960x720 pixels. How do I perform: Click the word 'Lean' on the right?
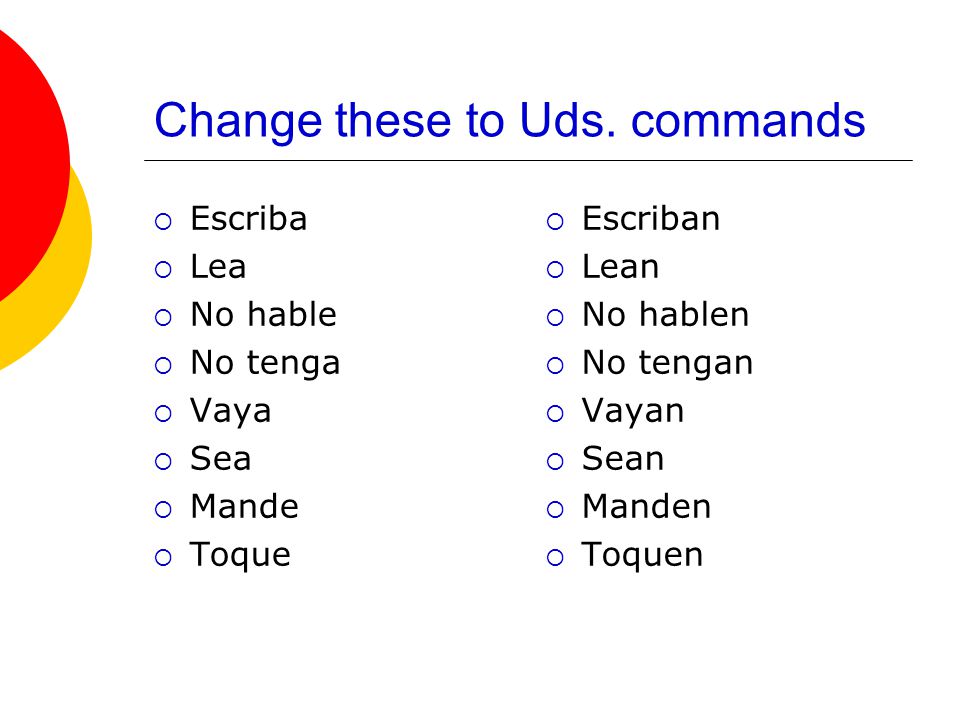pos(620,267)
